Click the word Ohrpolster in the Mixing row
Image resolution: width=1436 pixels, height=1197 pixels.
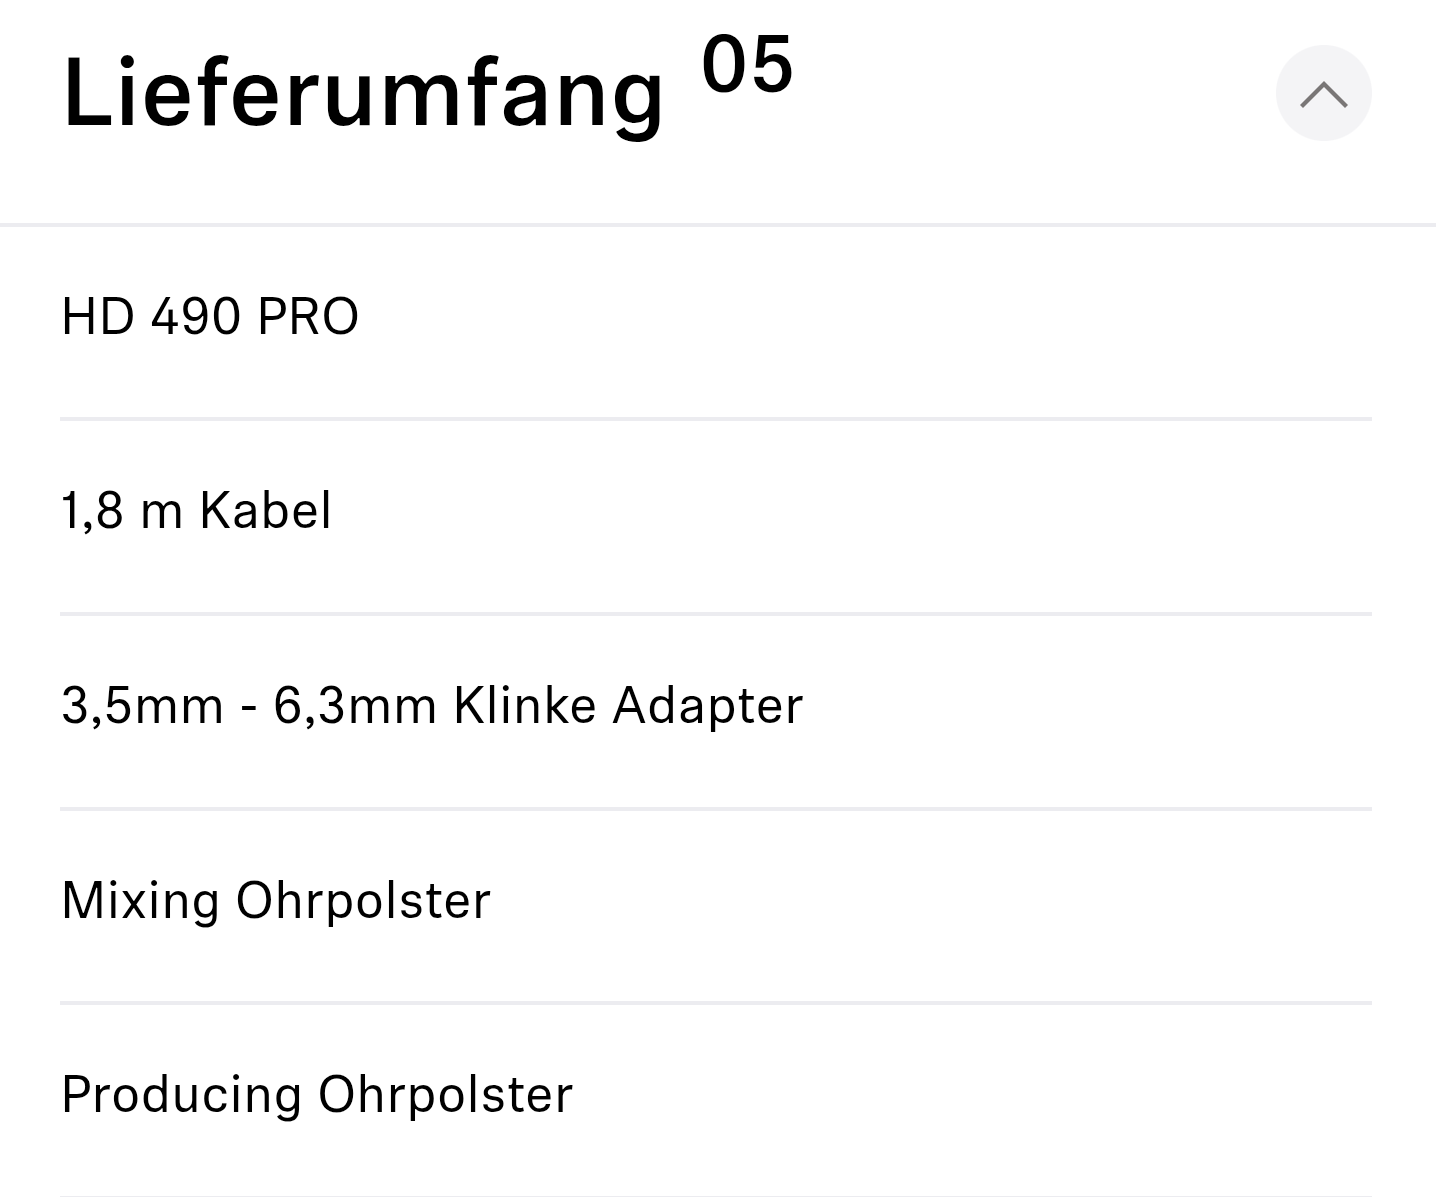click(363, 900)
